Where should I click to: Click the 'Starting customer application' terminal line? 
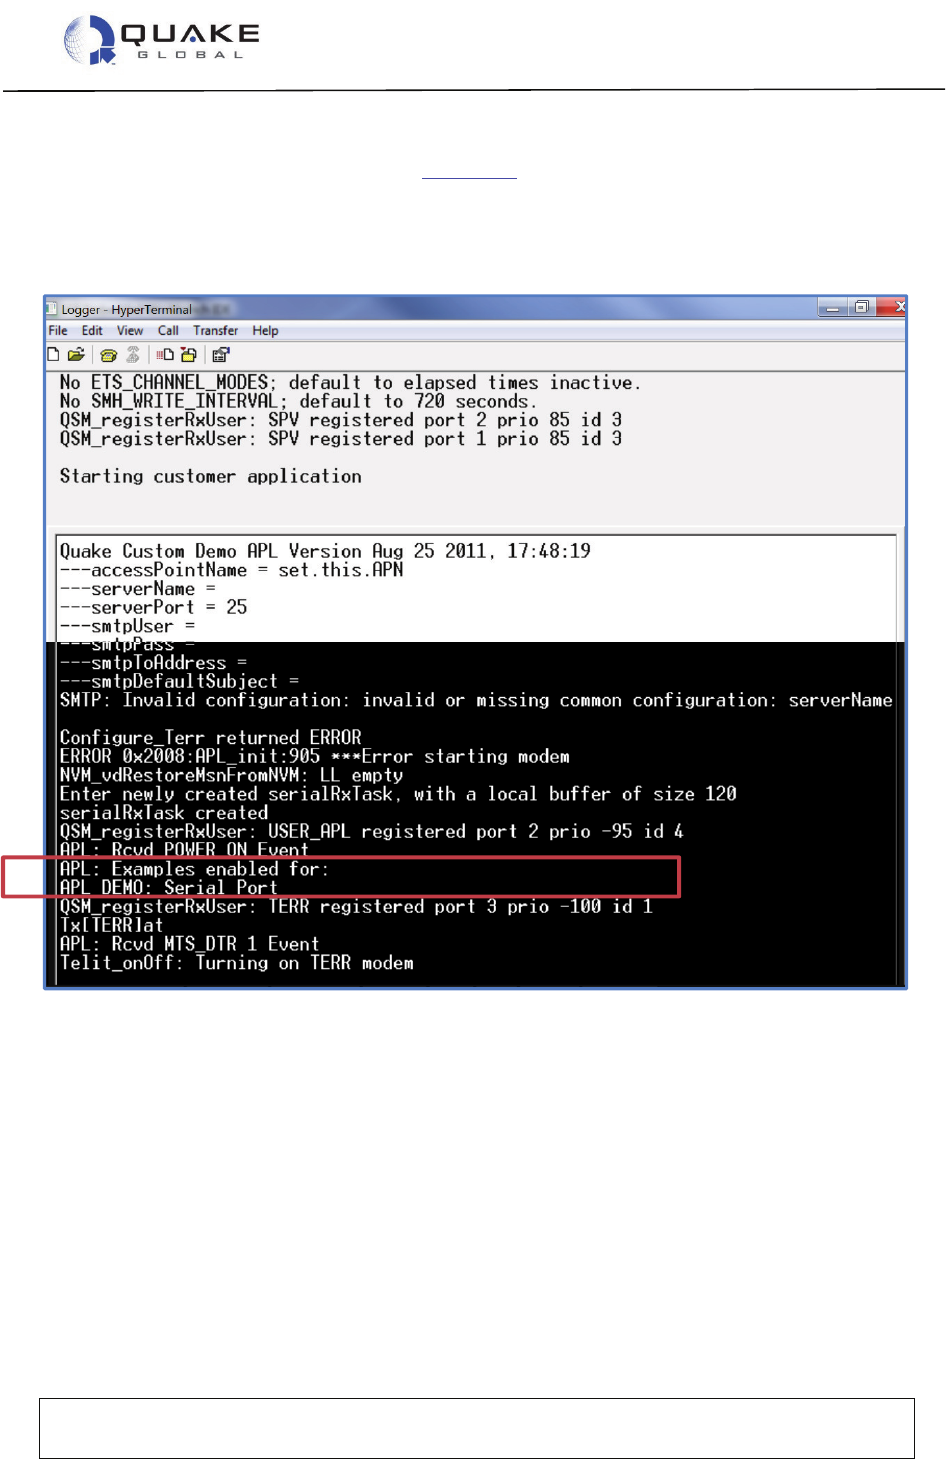coord(210,477)
